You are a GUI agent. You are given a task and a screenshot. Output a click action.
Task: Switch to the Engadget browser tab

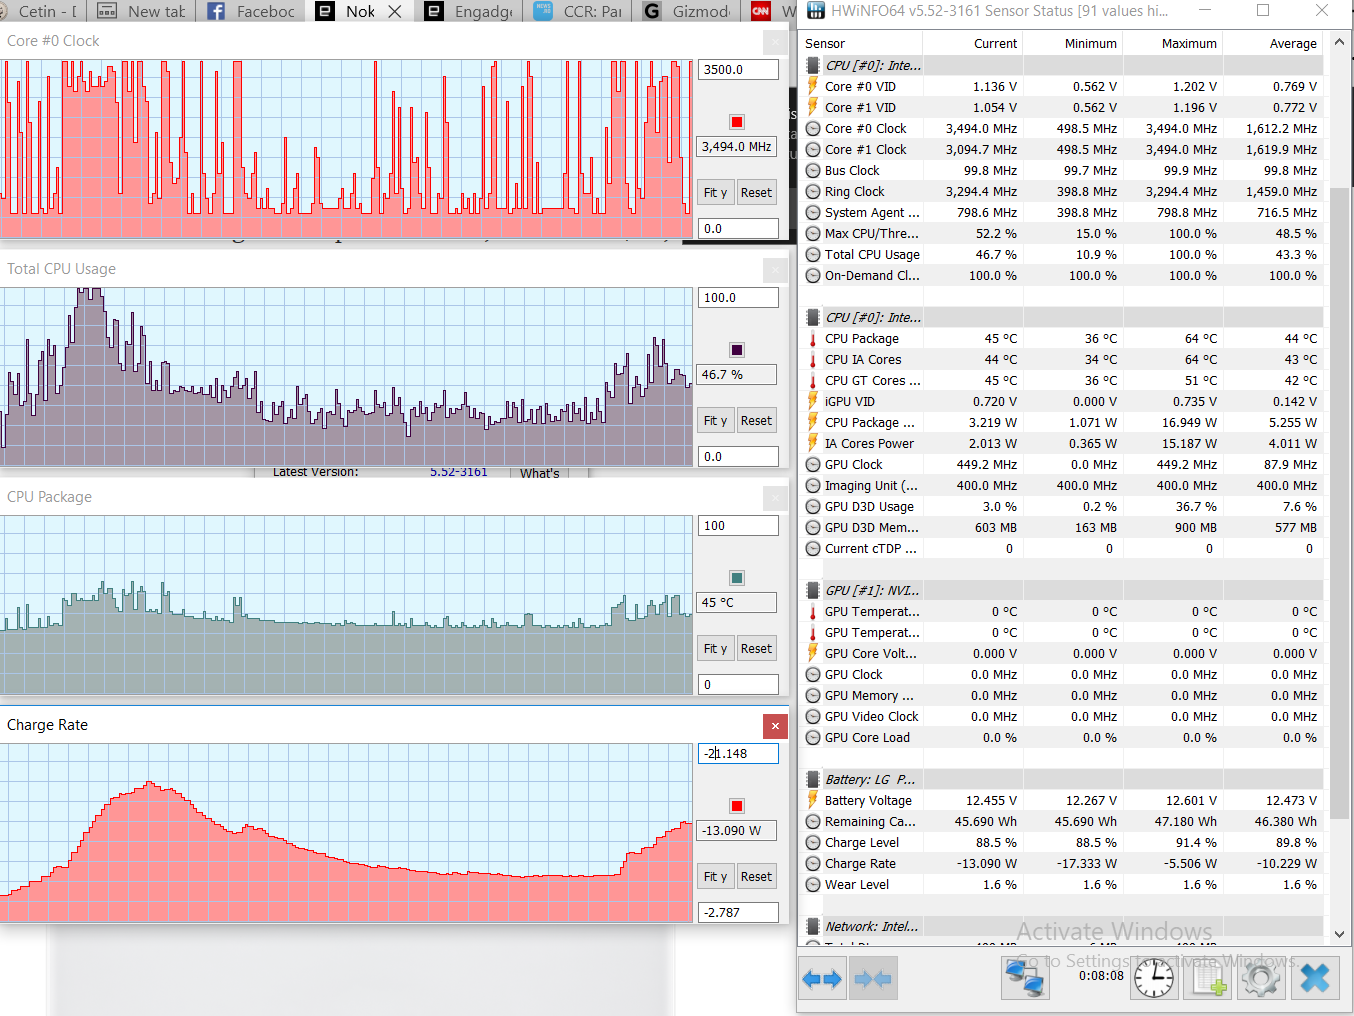(469, 11)
